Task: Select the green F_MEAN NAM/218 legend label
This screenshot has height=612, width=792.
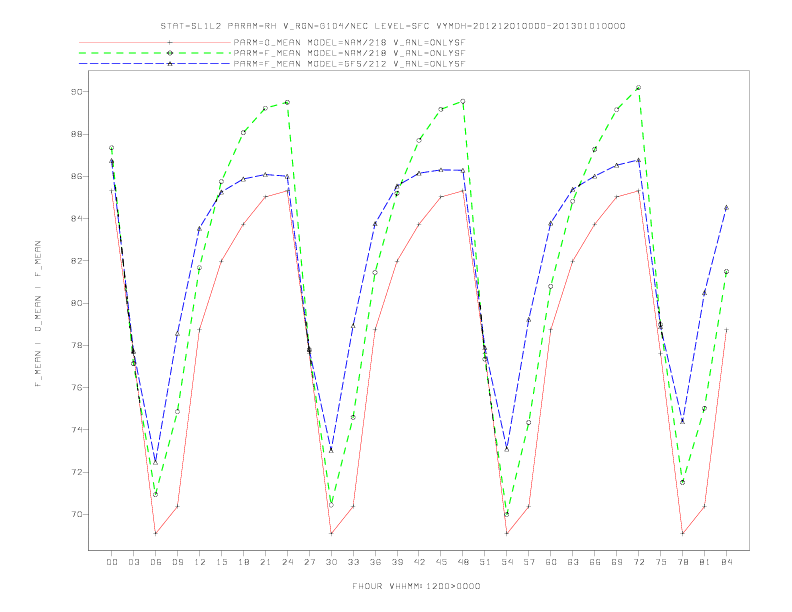Action: pyautogui.click(x=349, y=53)
